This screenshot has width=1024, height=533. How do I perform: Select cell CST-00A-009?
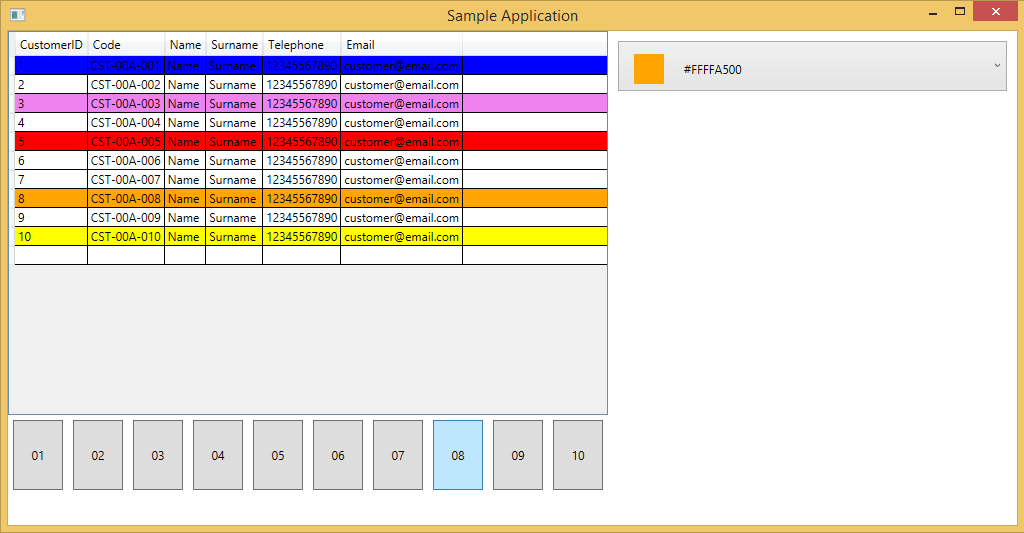126,218
